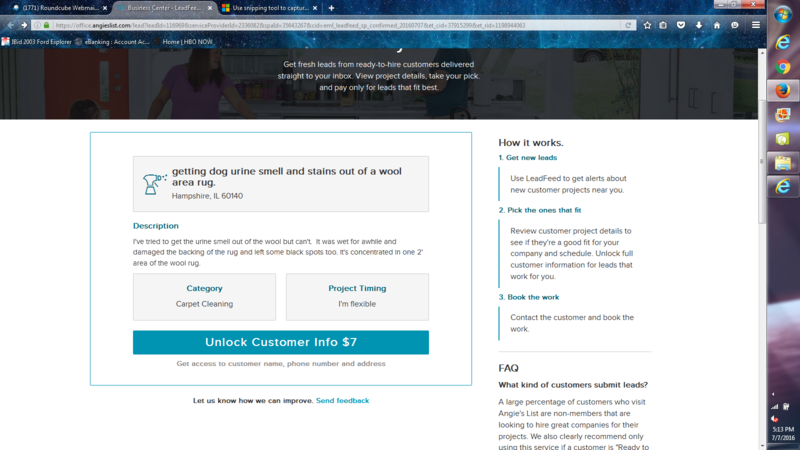800x450 pixels.
Task: Open a new tab with plus button
Action: coord(331,8)
